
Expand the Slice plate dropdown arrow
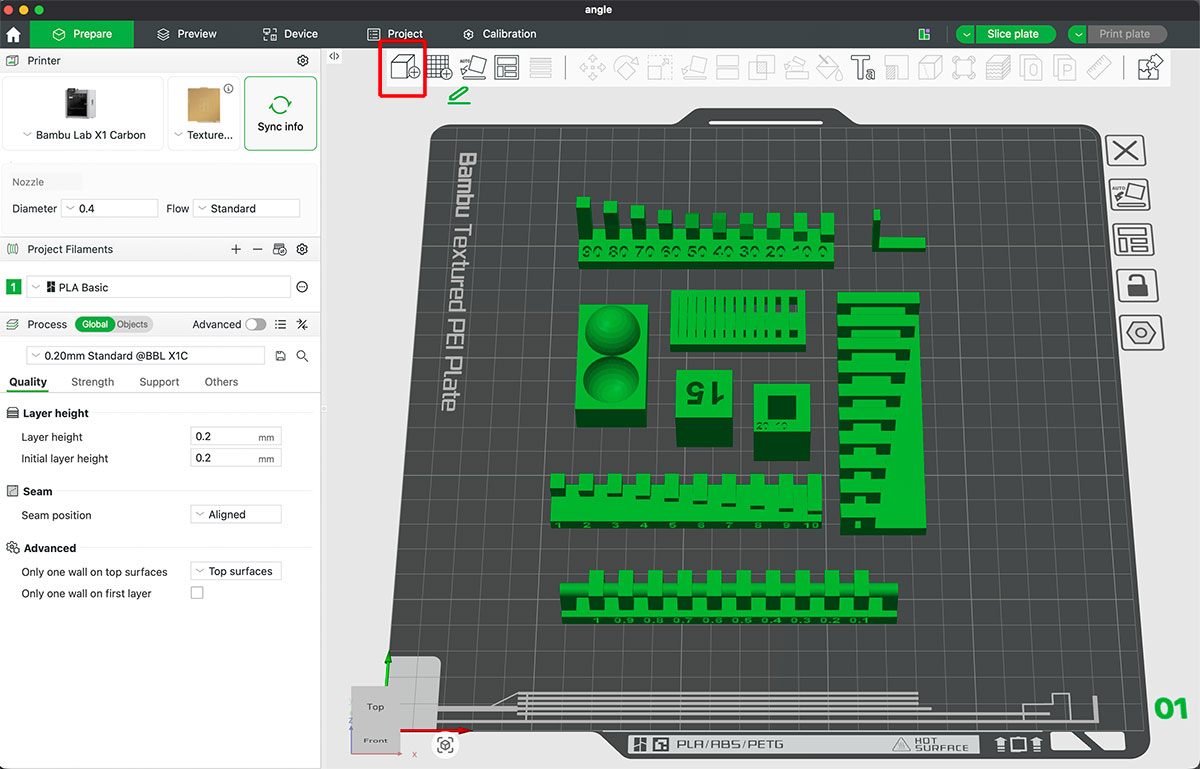tap(965, 34)
